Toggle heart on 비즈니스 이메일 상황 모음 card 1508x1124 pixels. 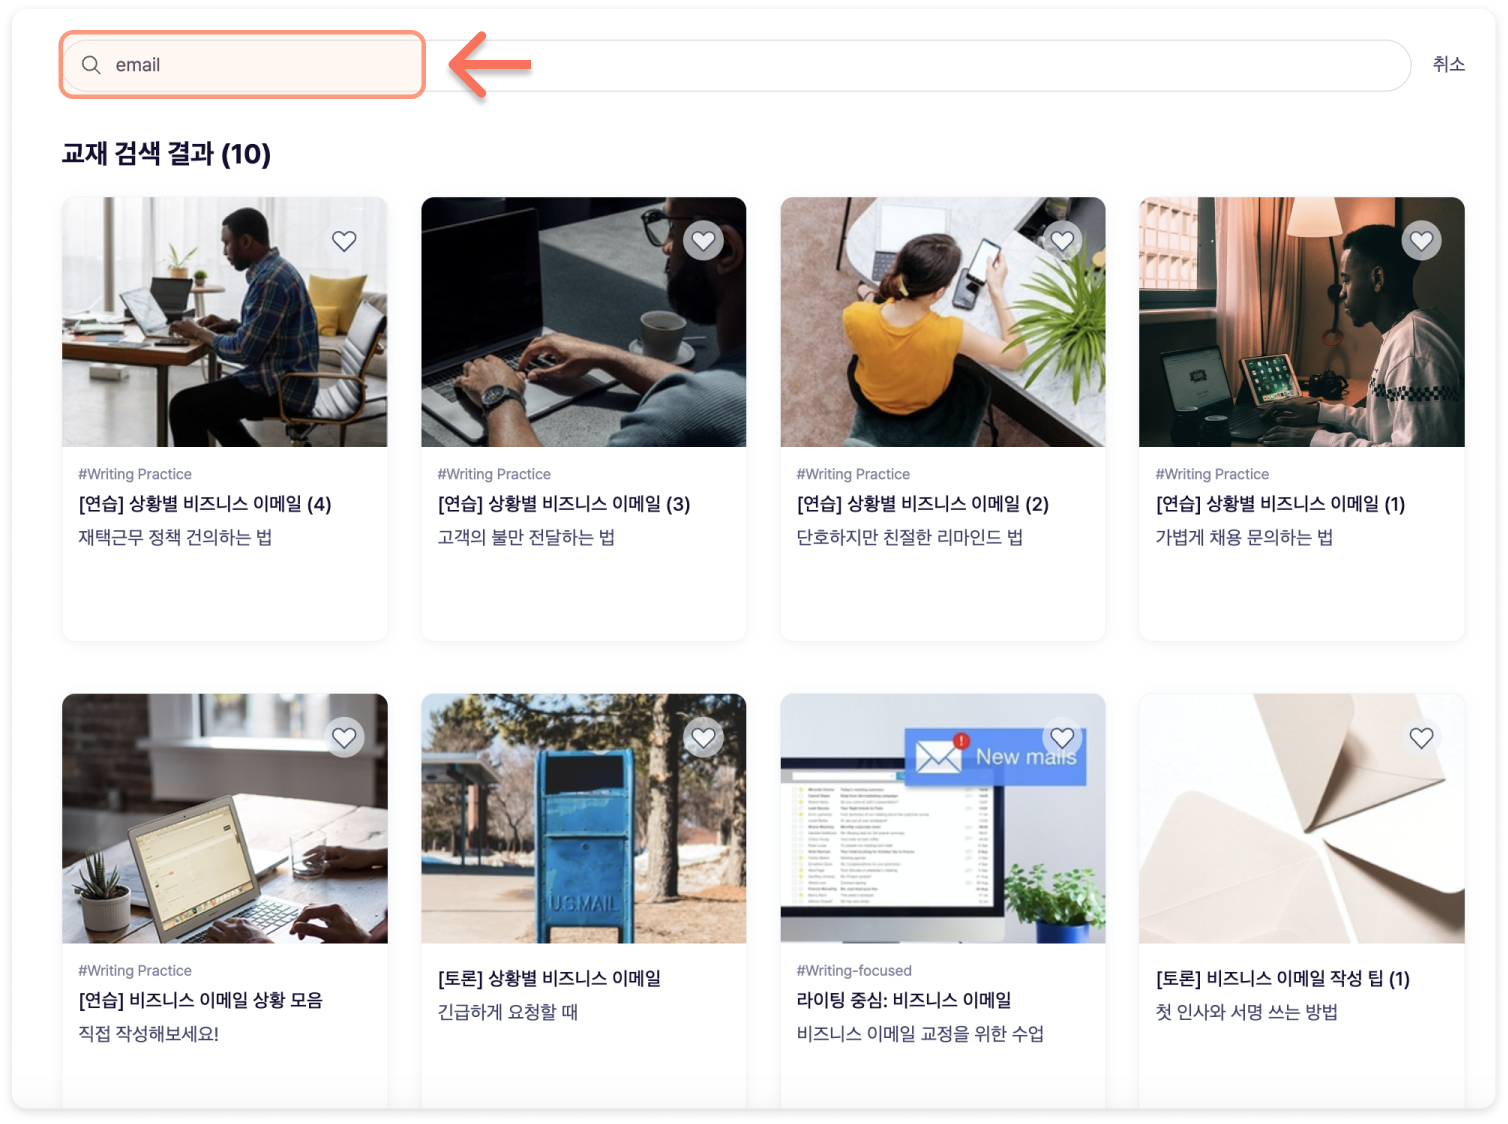click(x=344, y=738)
